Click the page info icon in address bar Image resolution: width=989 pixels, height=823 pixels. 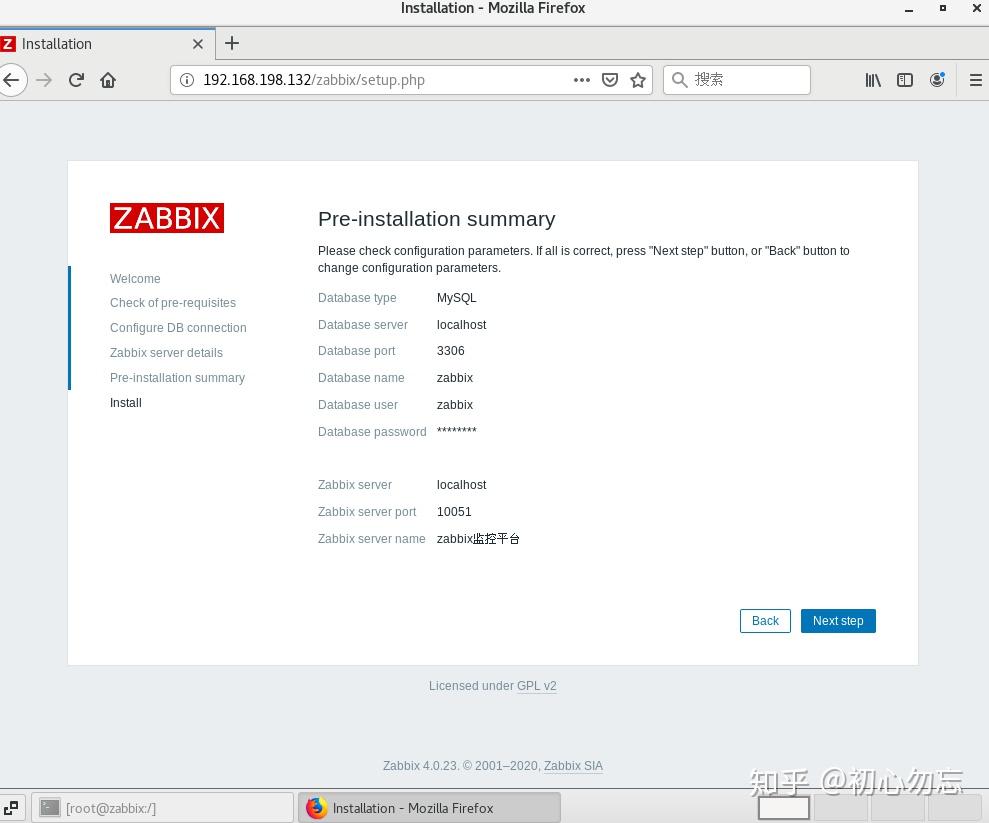point(189,79)
